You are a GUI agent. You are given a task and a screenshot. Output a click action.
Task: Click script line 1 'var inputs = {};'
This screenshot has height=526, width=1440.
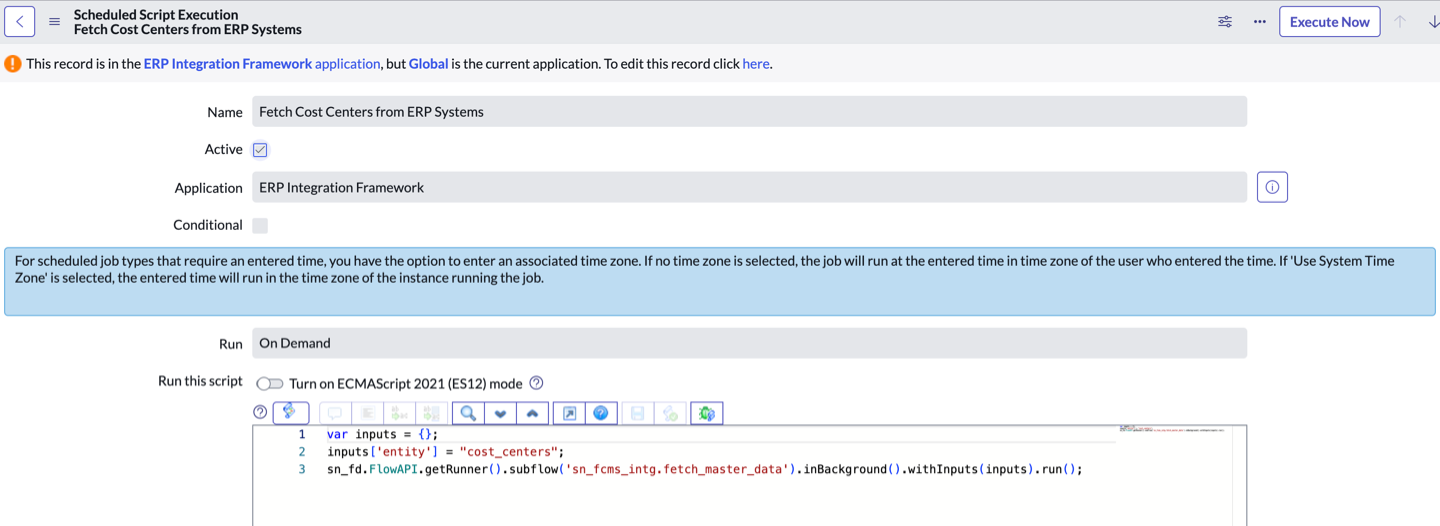click(382, 434)
